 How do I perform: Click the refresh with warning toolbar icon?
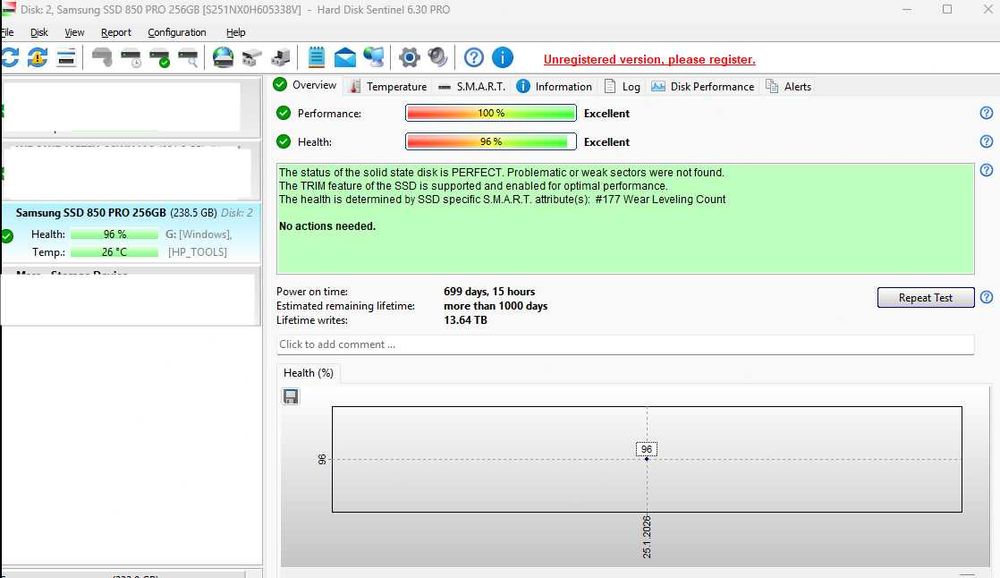pyautogui.click(x=38, y=57)
